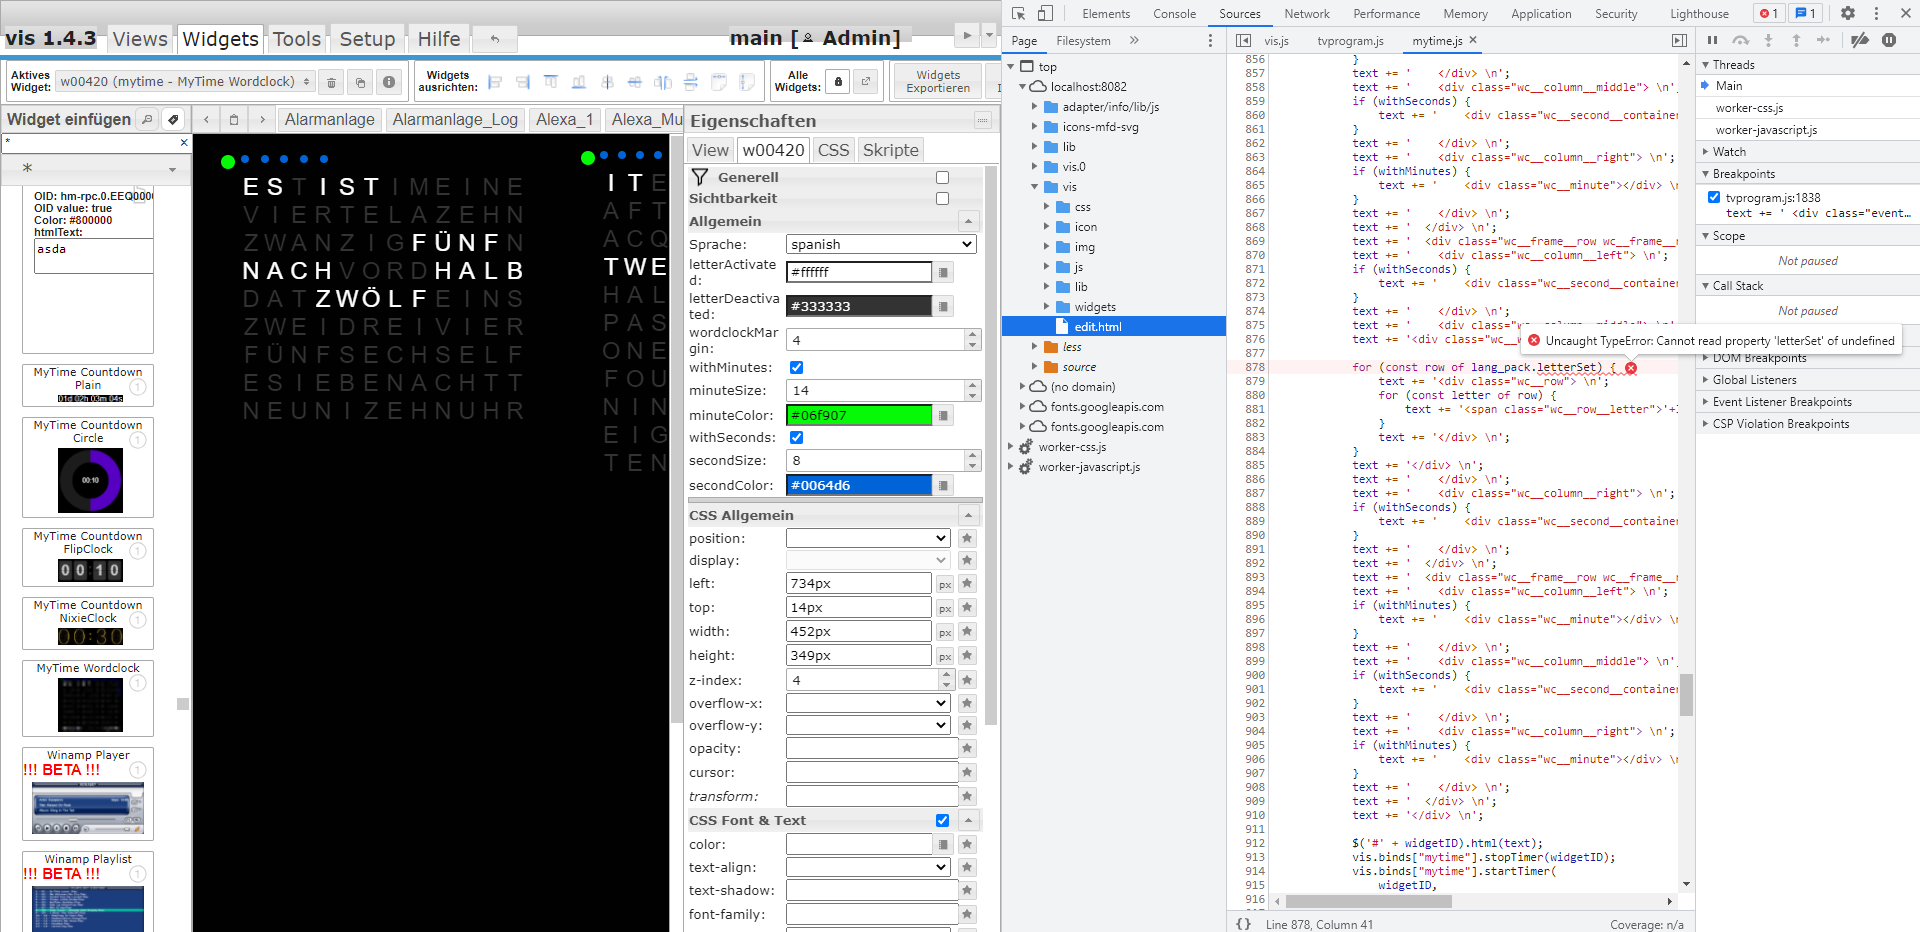The height and width of the screenshot is (932, 1920).
Task: Increase the minuteSize stepper value
Action: 972,385
